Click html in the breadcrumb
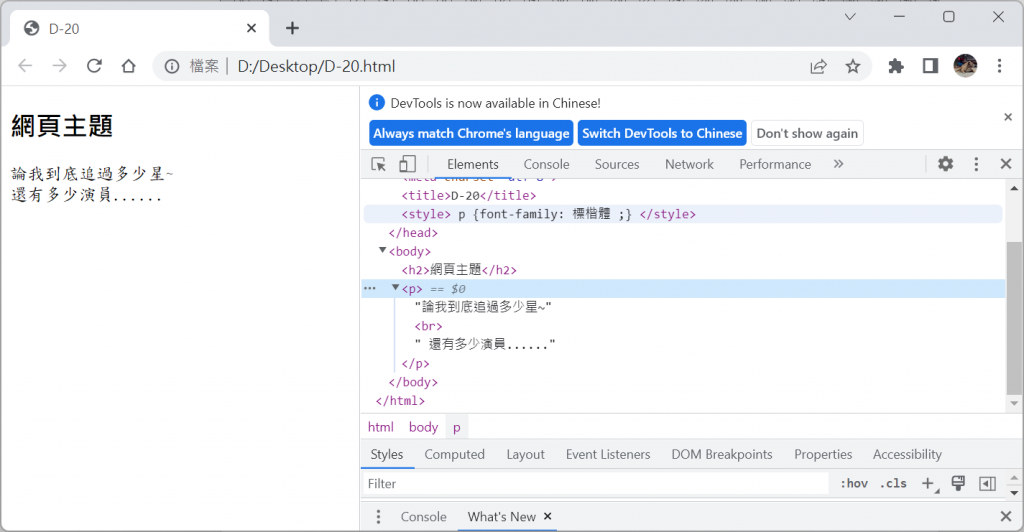Image resolution: width=1024 pixels, height=532 pixels. click(381, 427)
